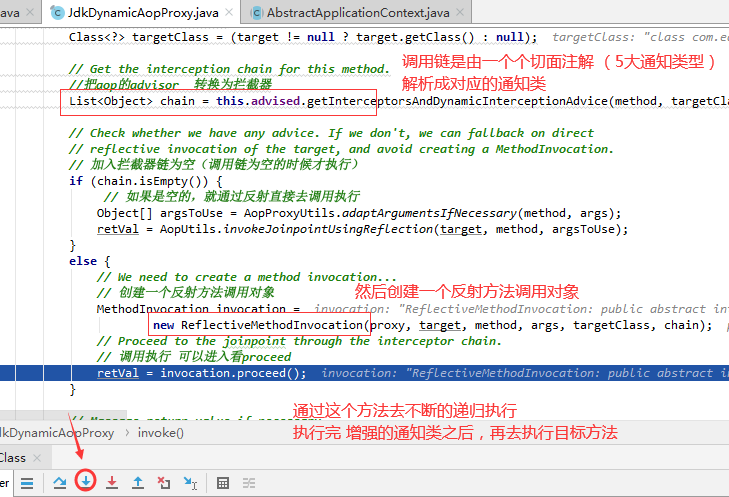Click 'invokeJoinpointUsingReflection' method call
Image resolution: width=729 pixels, height=497 pixels.
pos(328,229)
